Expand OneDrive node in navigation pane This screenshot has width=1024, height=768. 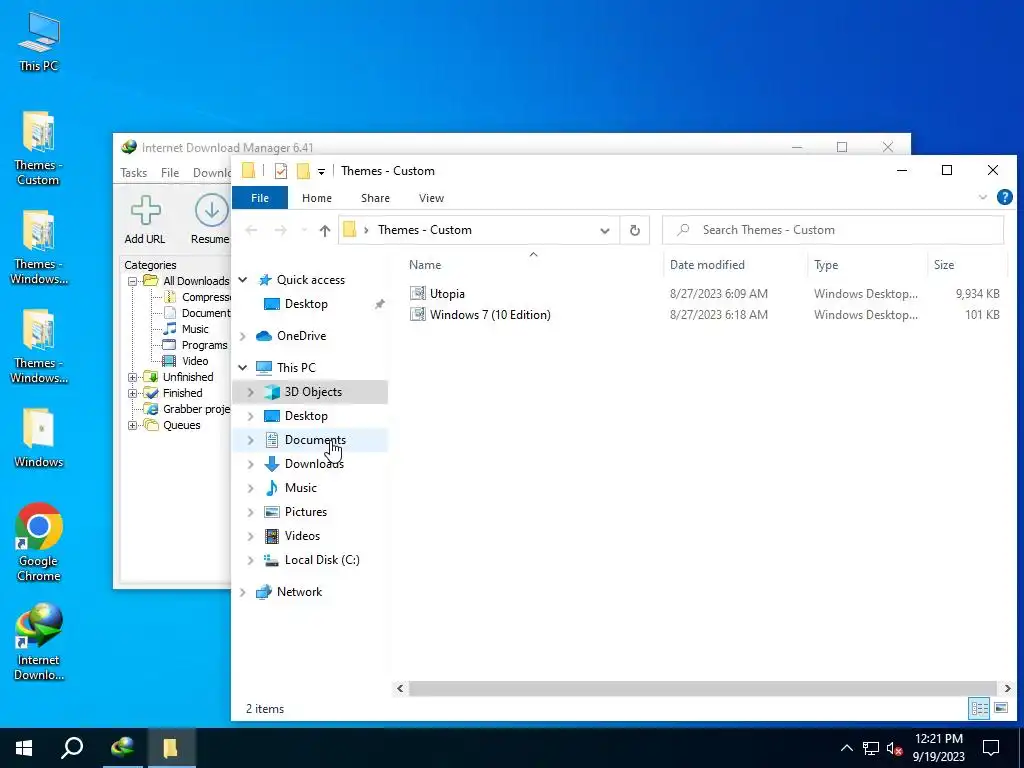tap(243, 336)
